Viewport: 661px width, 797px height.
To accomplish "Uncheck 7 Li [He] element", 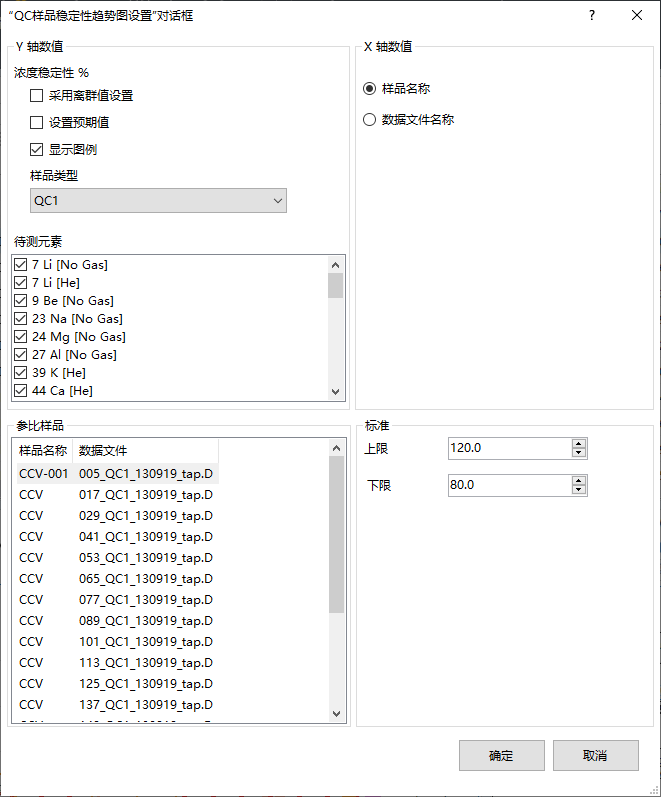I will coord(20,283).
